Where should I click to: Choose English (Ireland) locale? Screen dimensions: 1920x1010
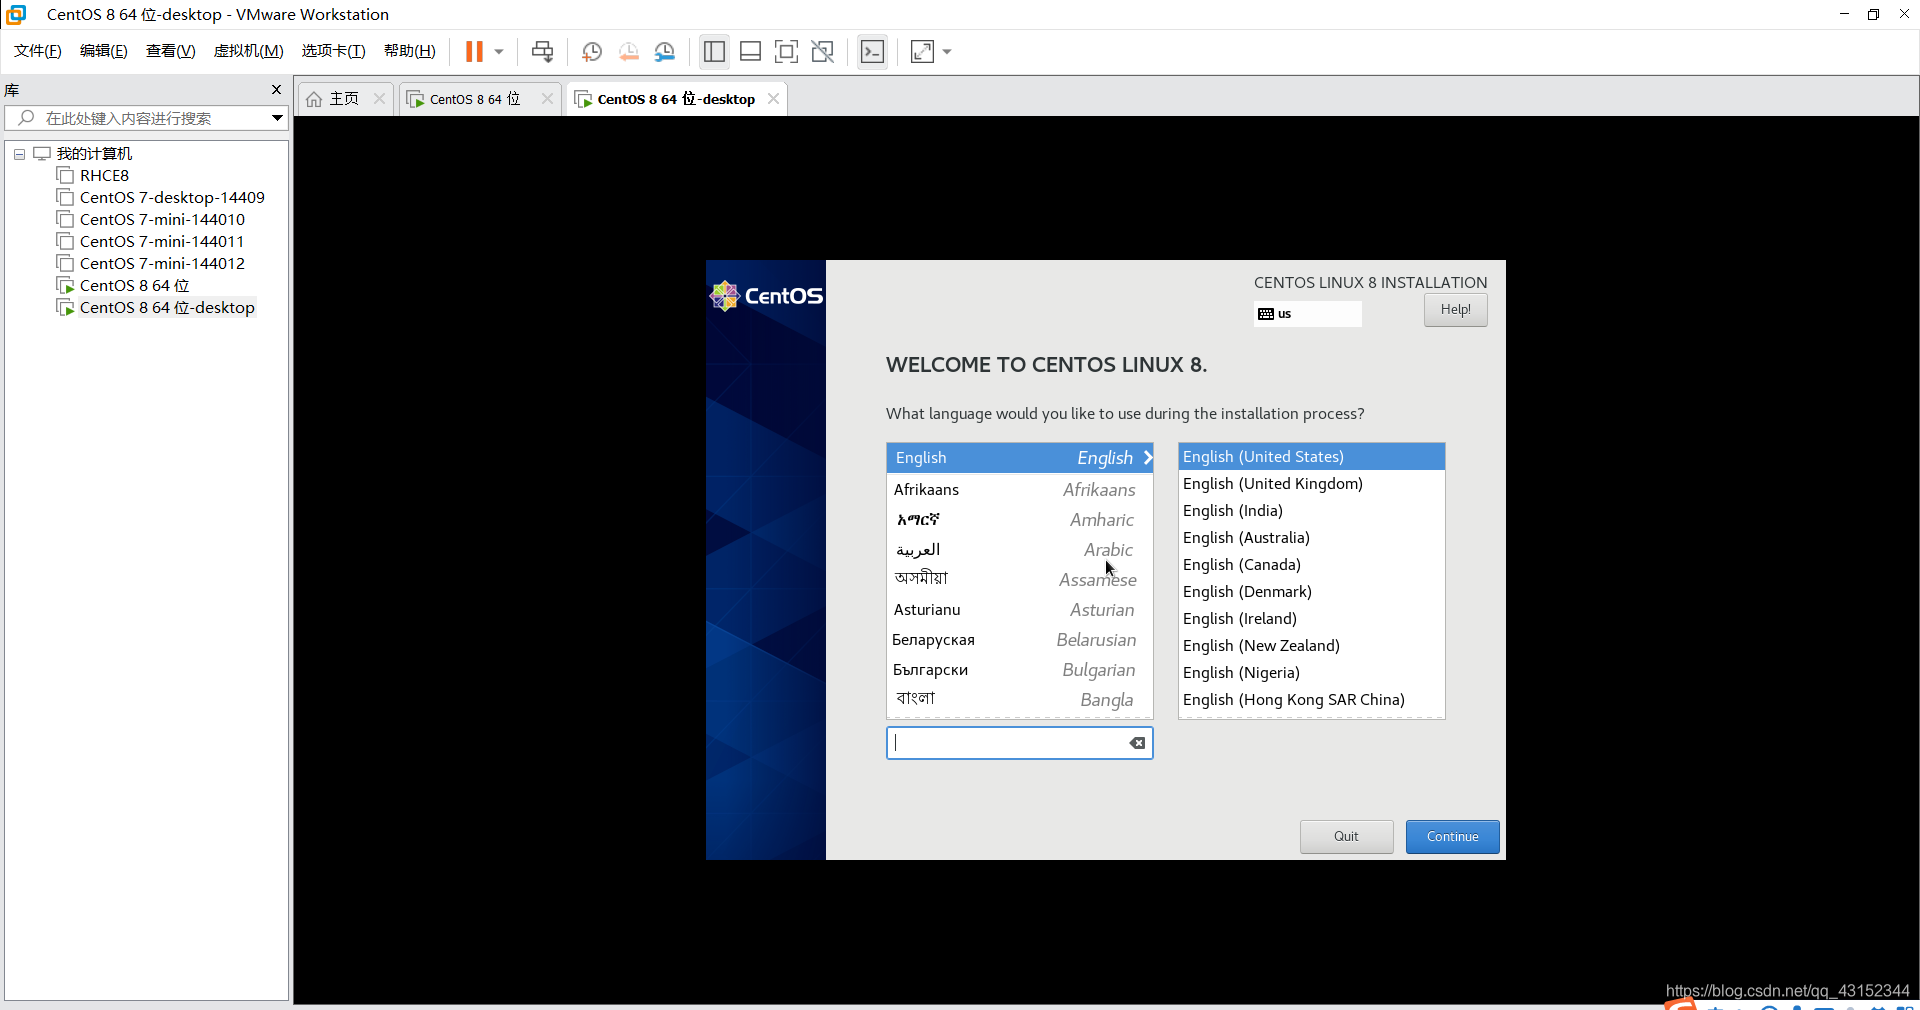[x=1312, y=619]
